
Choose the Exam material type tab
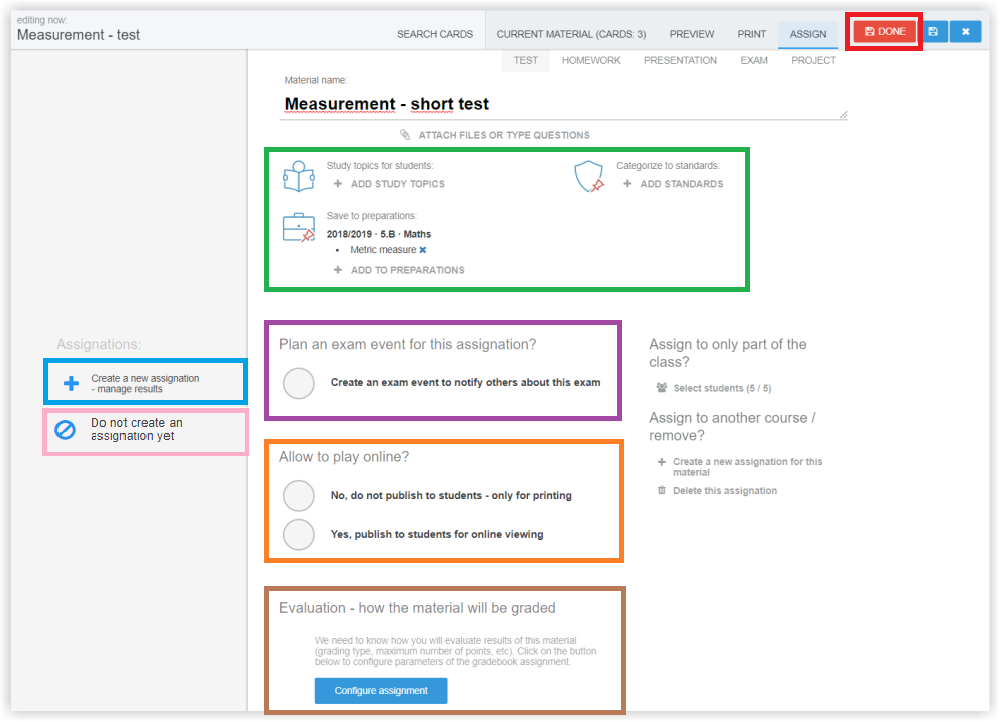tap(754, 61)
